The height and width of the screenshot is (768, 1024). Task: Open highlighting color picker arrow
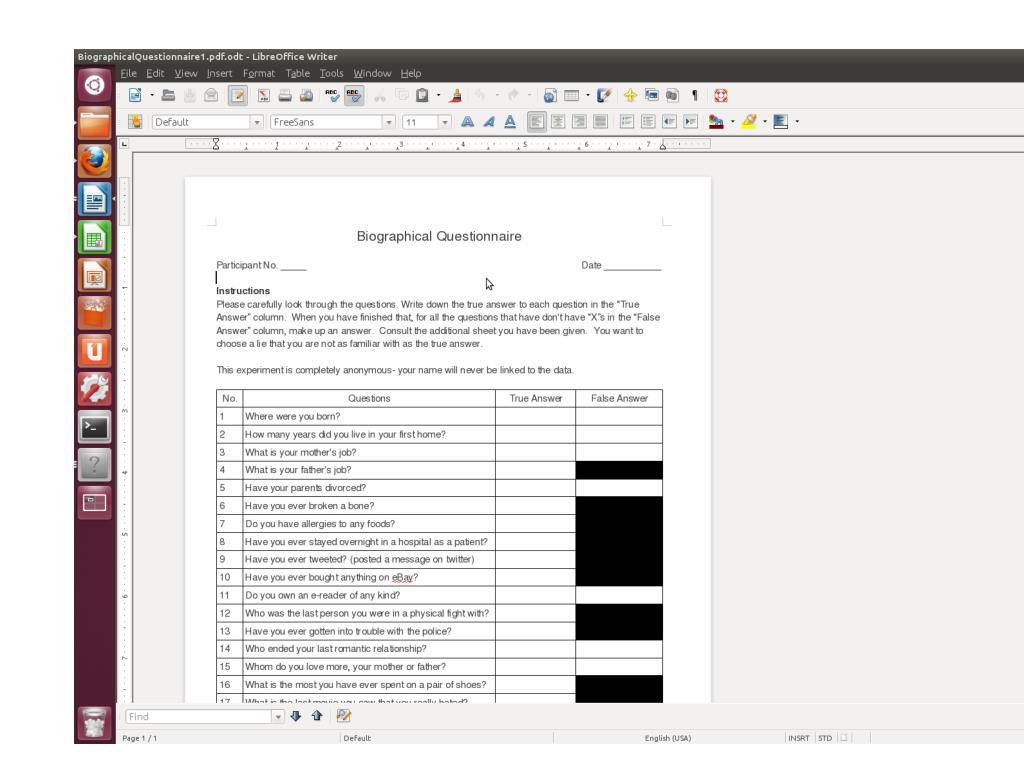point(765,121)
